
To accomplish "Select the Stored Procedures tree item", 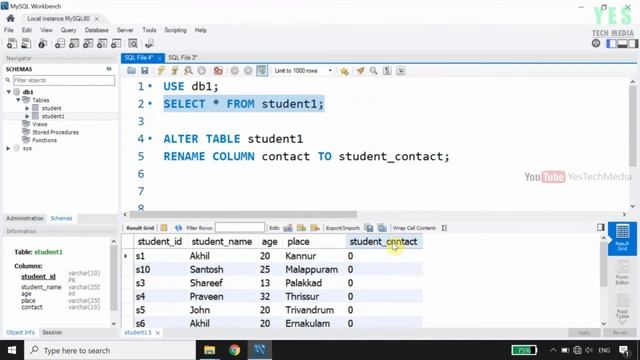I will pyautogui.click(x=55, y=132).
